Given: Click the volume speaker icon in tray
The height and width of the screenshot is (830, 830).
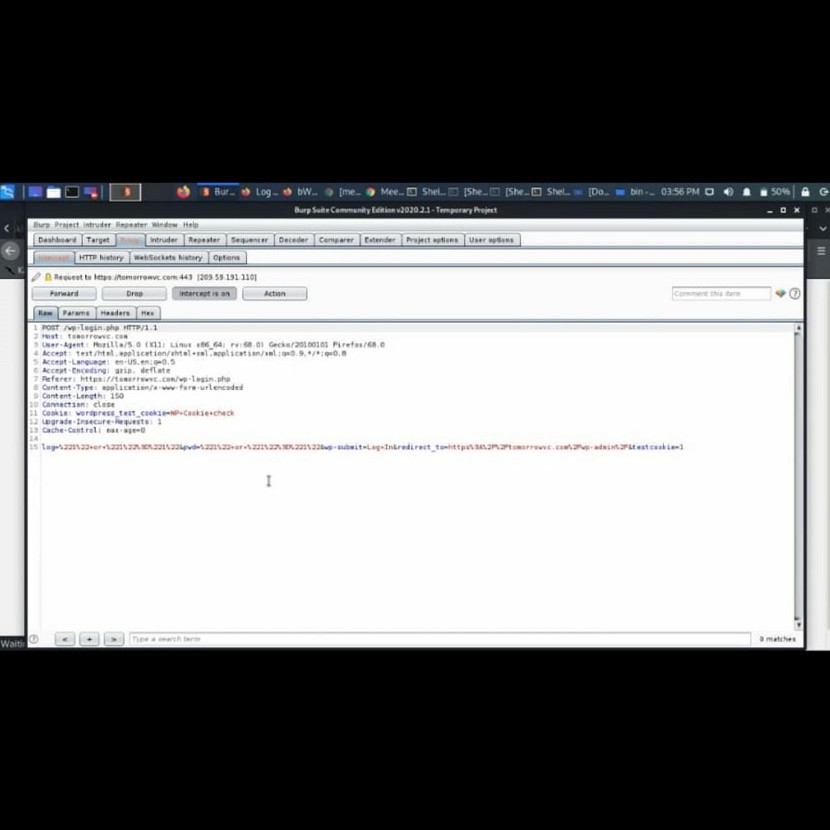Looking at the screenshot, I should [728, 192].
